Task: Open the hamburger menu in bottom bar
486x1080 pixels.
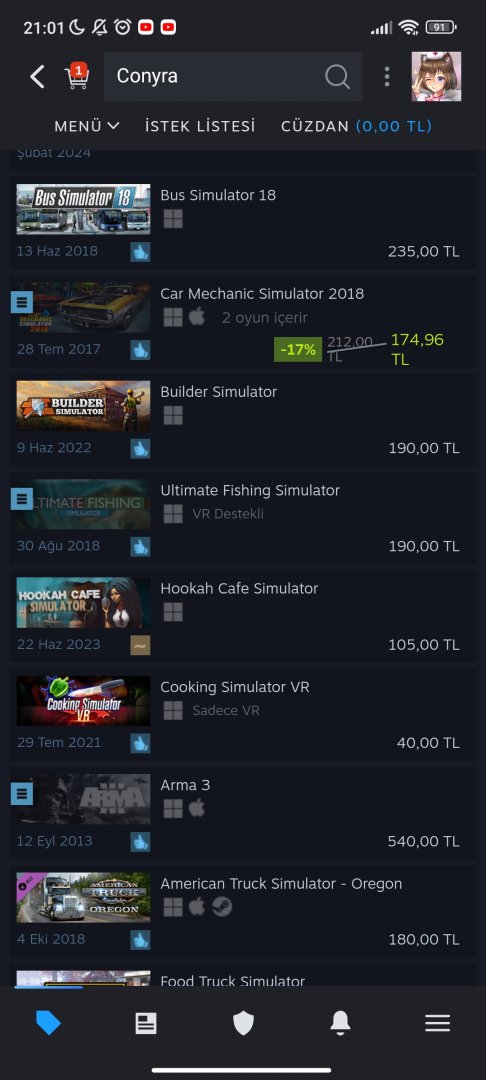Action: (x=437, y=1023)
